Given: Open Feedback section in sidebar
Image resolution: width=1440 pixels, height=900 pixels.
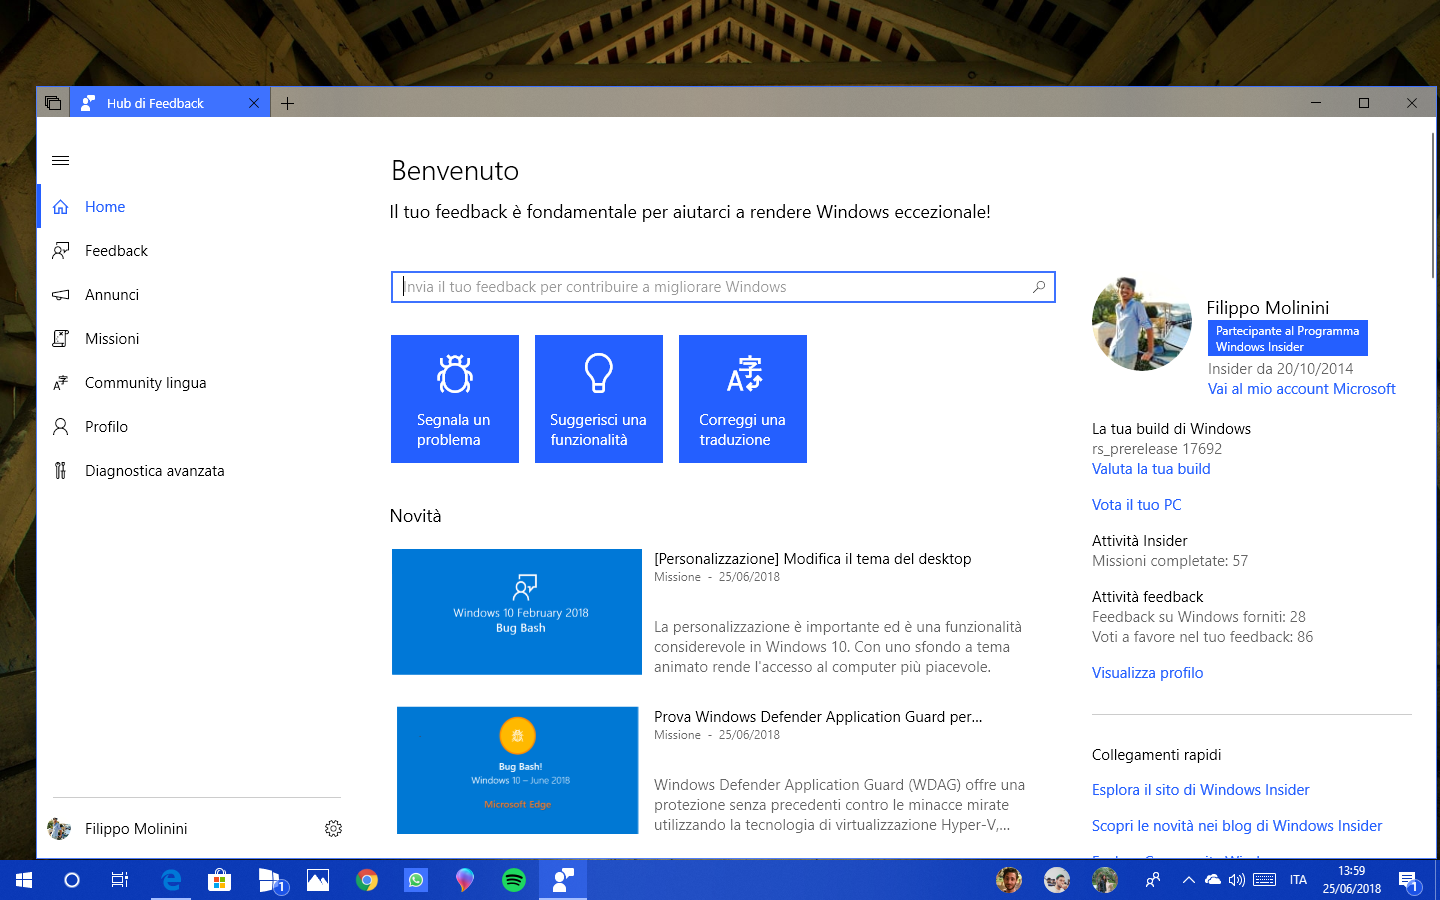Looking at the screenshot, I should 190,250.
